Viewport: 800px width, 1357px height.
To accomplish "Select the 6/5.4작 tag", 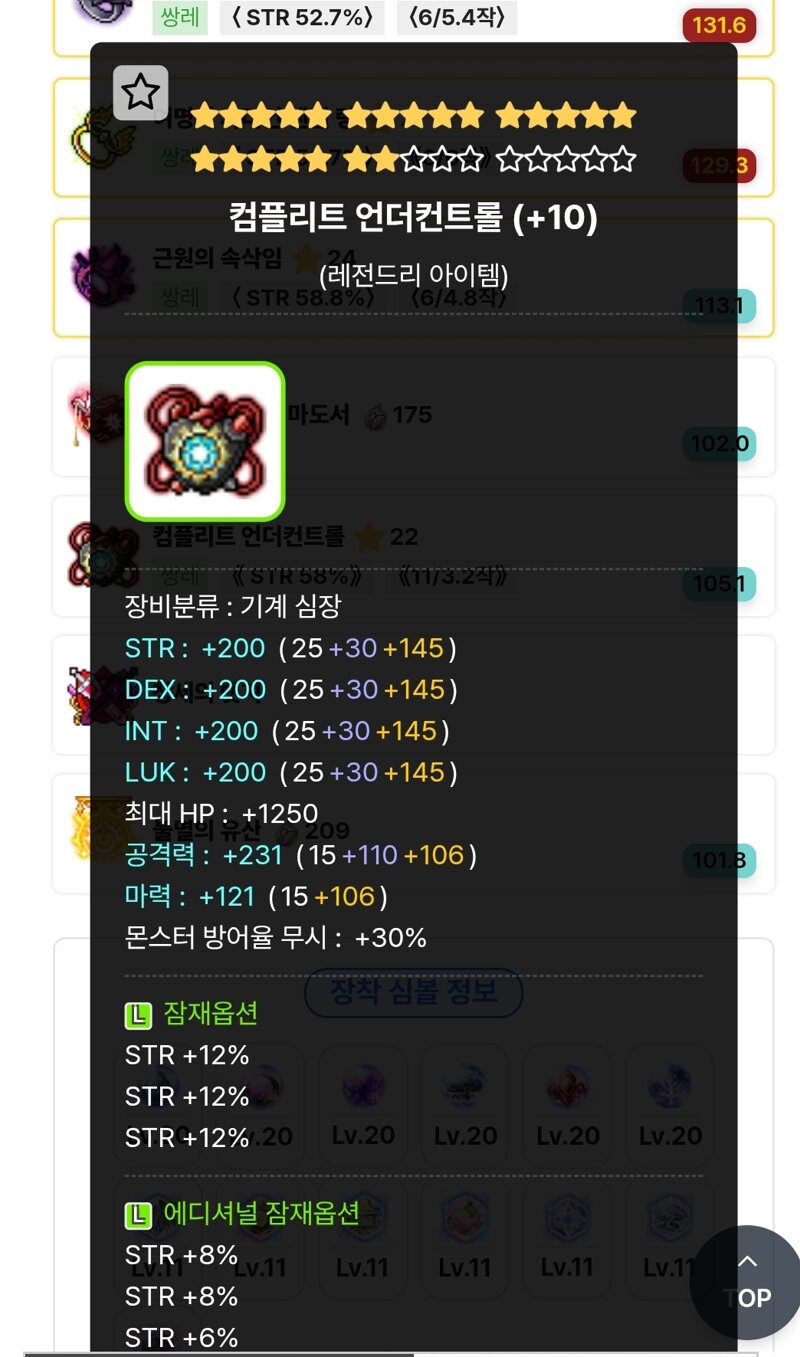I will coord(457,17).
